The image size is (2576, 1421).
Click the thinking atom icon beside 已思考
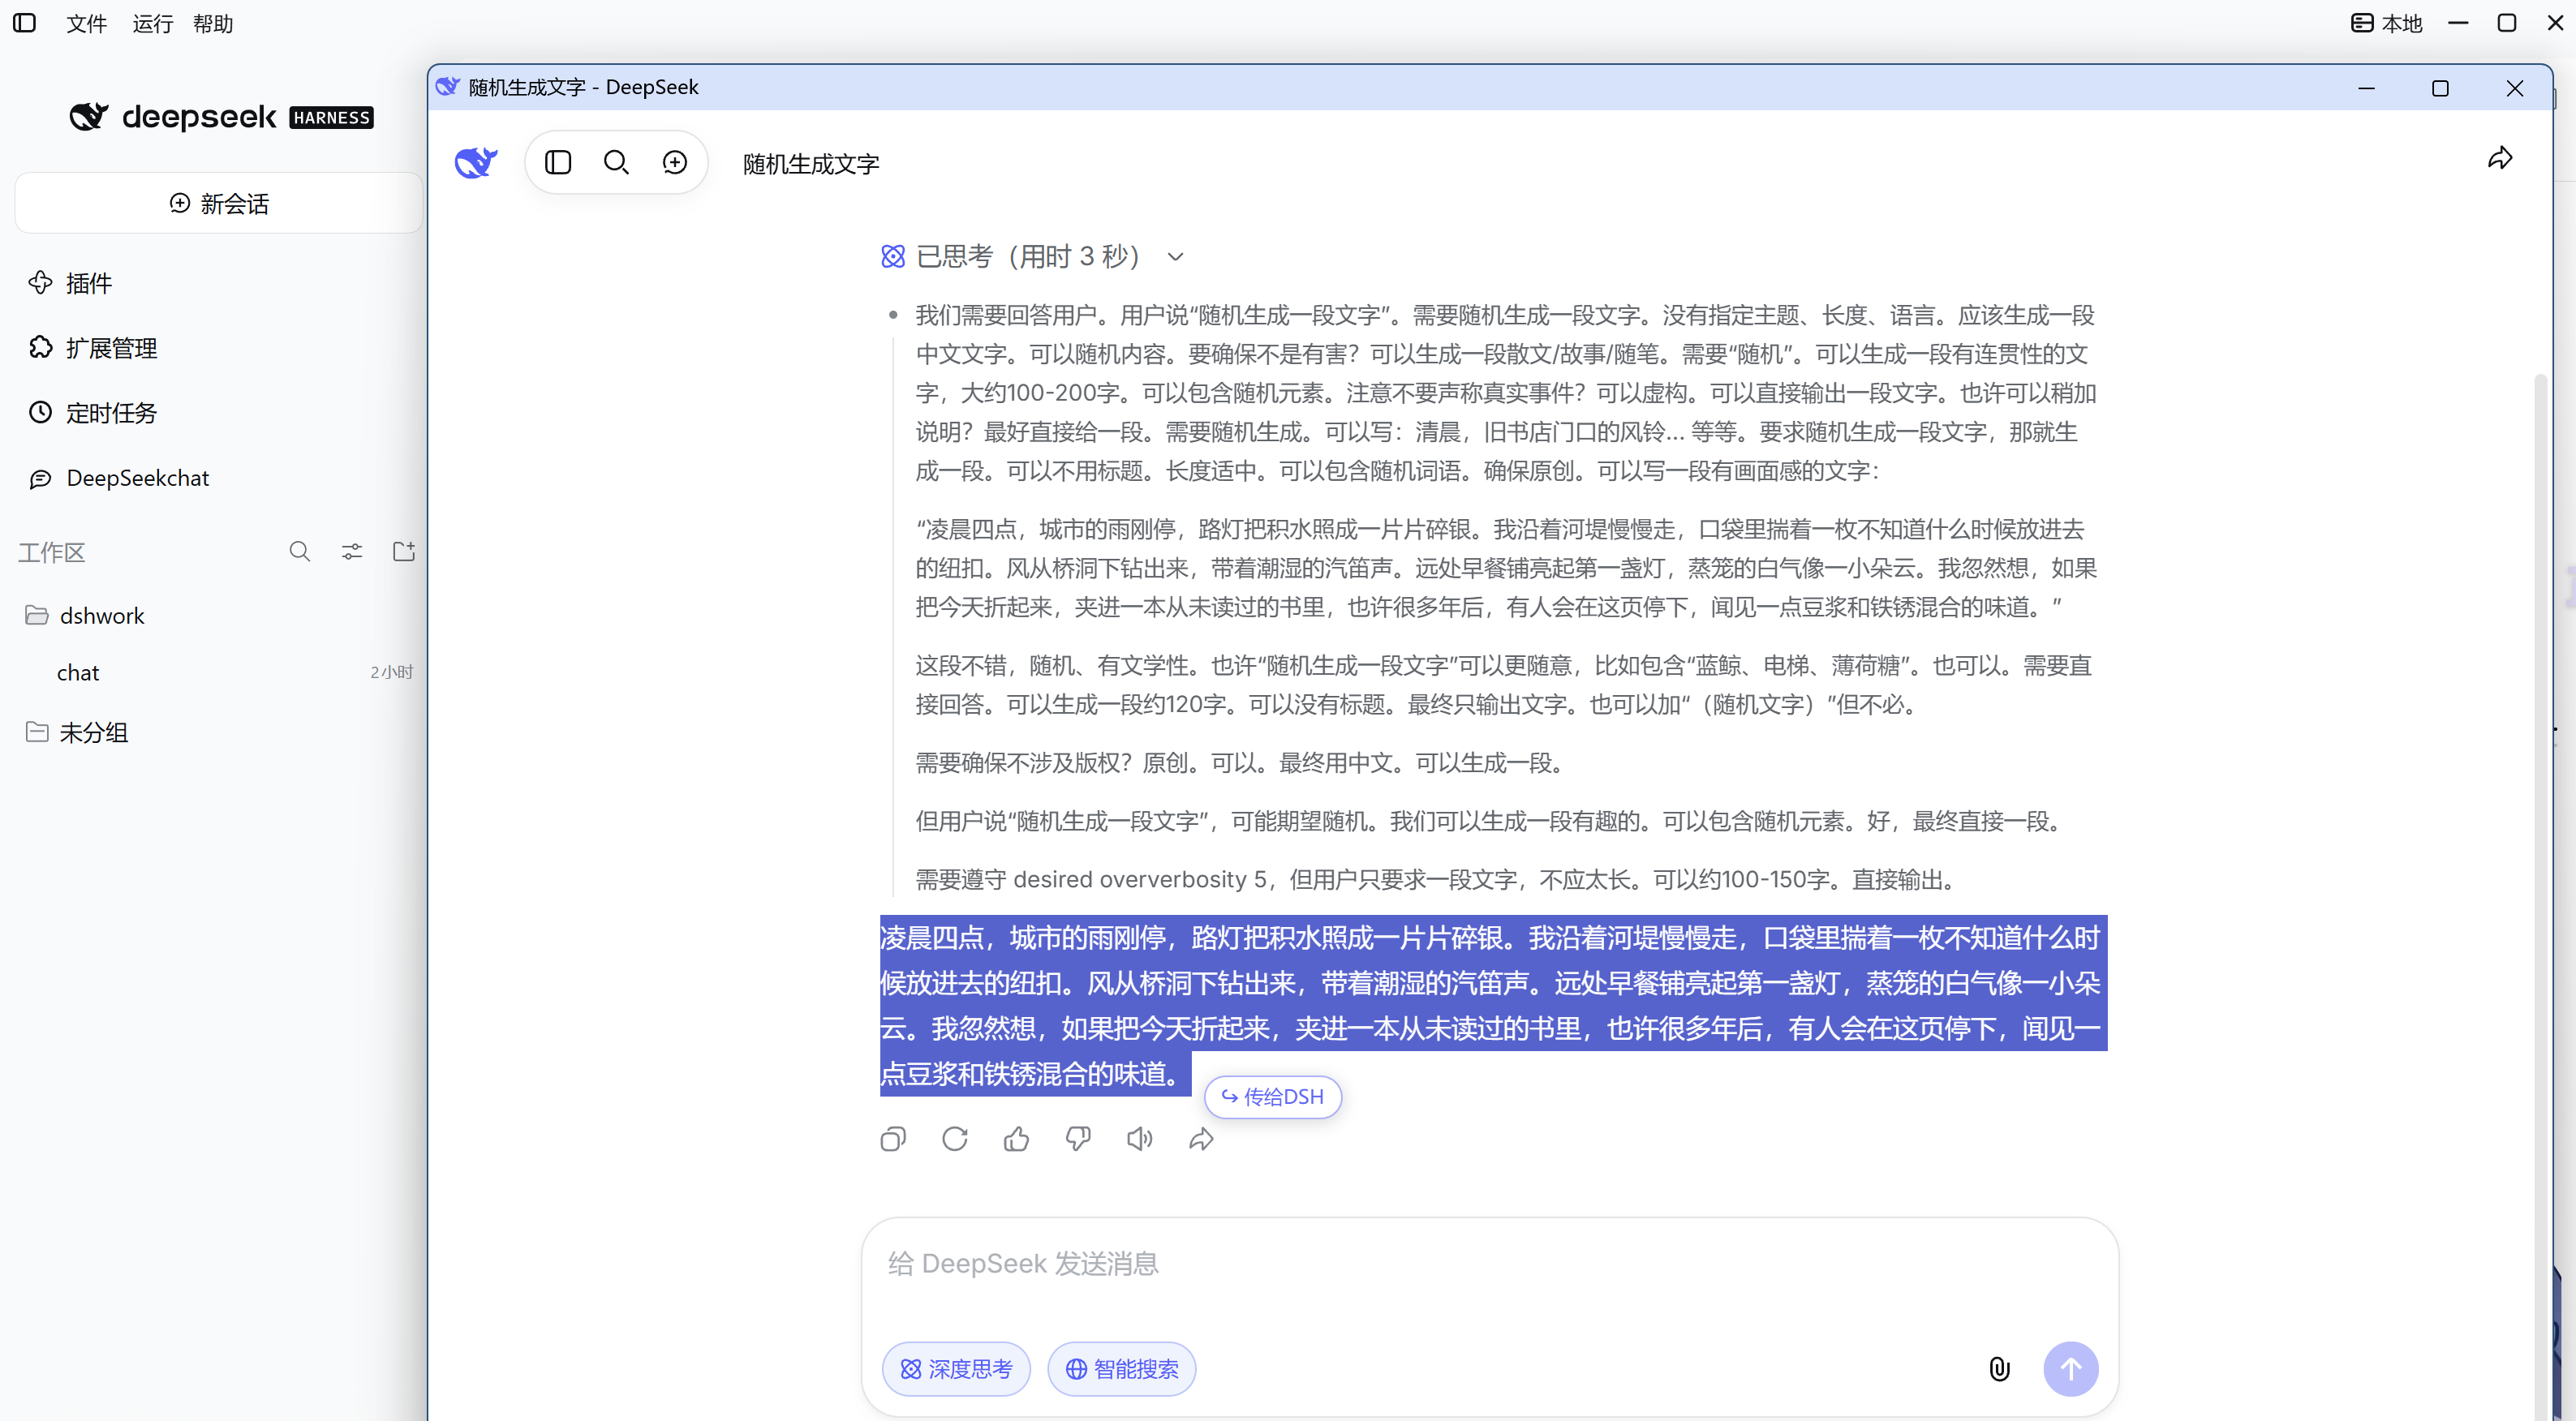(893, 257)
